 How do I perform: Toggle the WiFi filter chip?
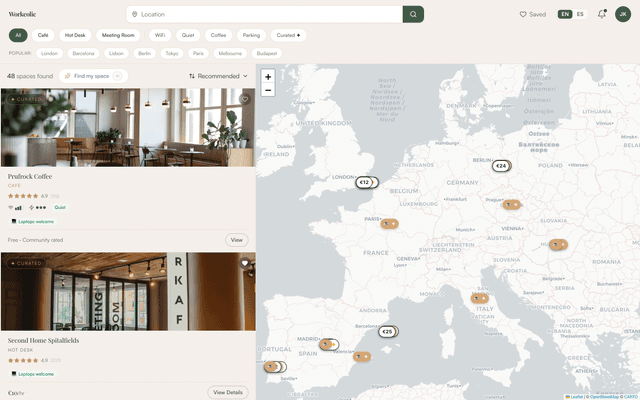click(160, 35)
